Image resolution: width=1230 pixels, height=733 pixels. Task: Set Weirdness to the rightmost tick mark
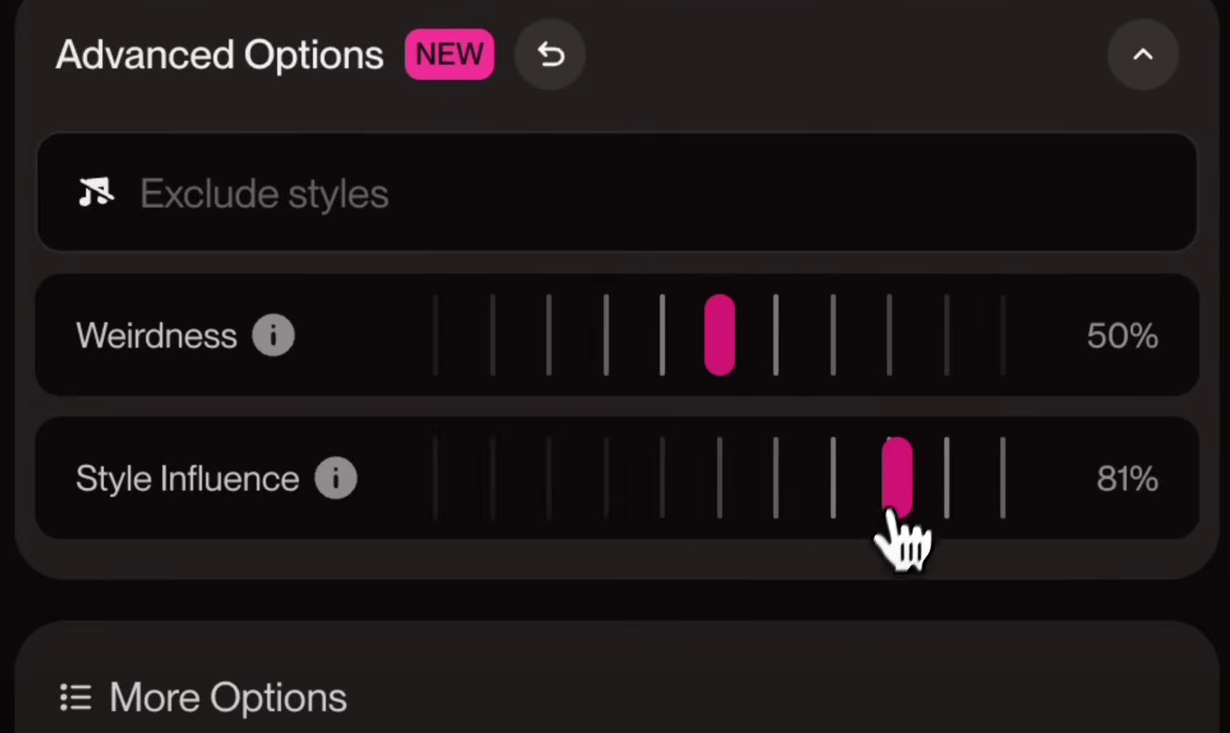coord(1002,336)
